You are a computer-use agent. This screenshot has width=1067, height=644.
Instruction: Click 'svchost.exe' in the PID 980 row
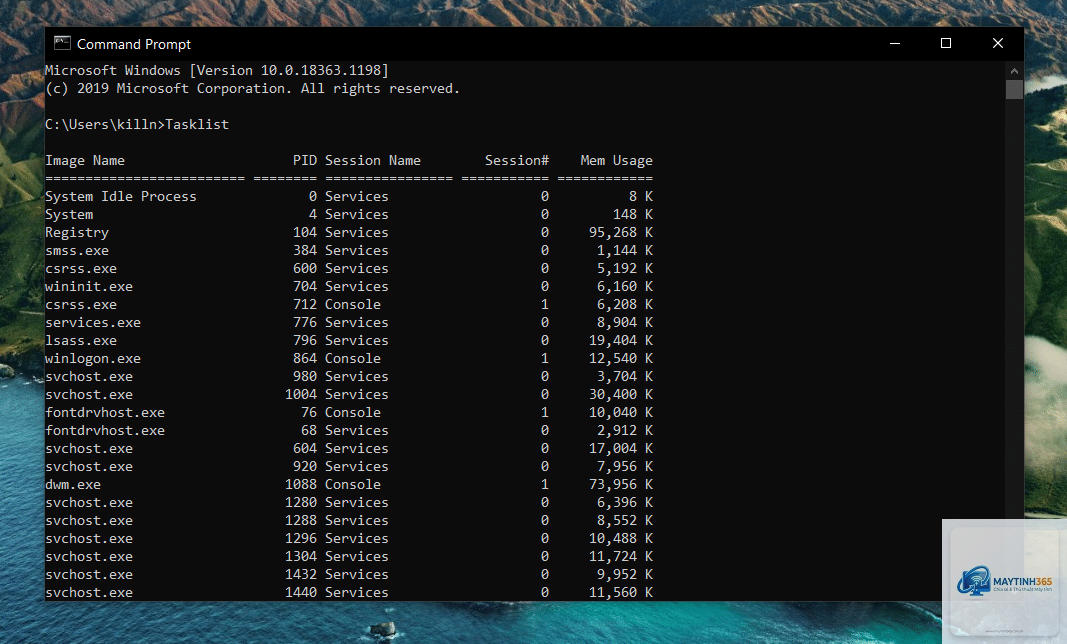coord(89,376)
